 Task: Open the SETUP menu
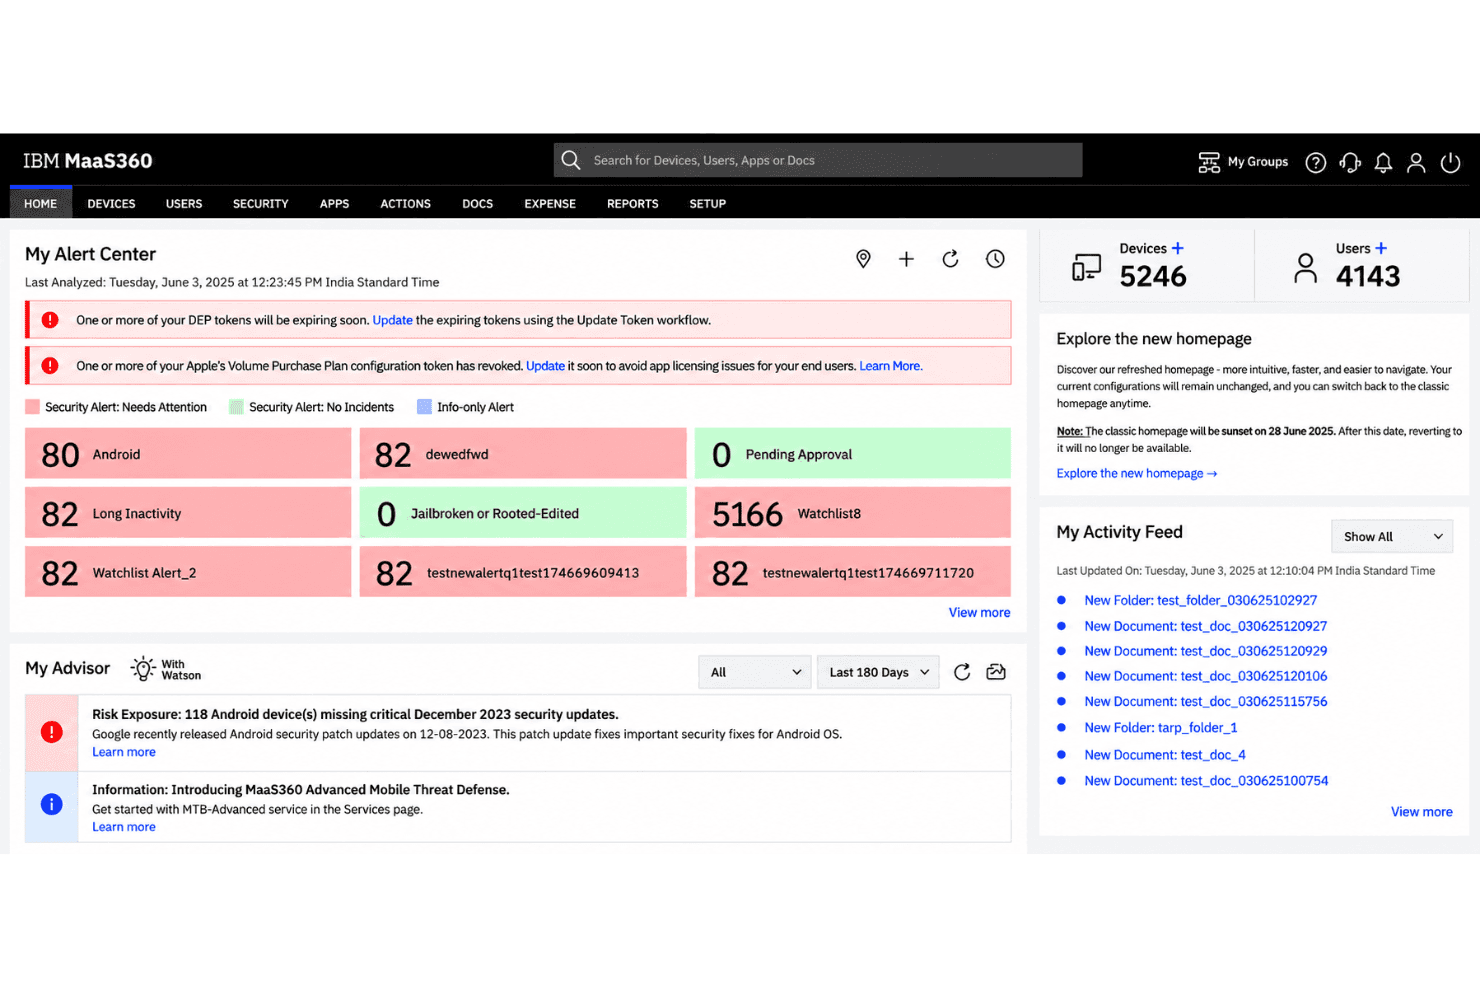[708, 204]
